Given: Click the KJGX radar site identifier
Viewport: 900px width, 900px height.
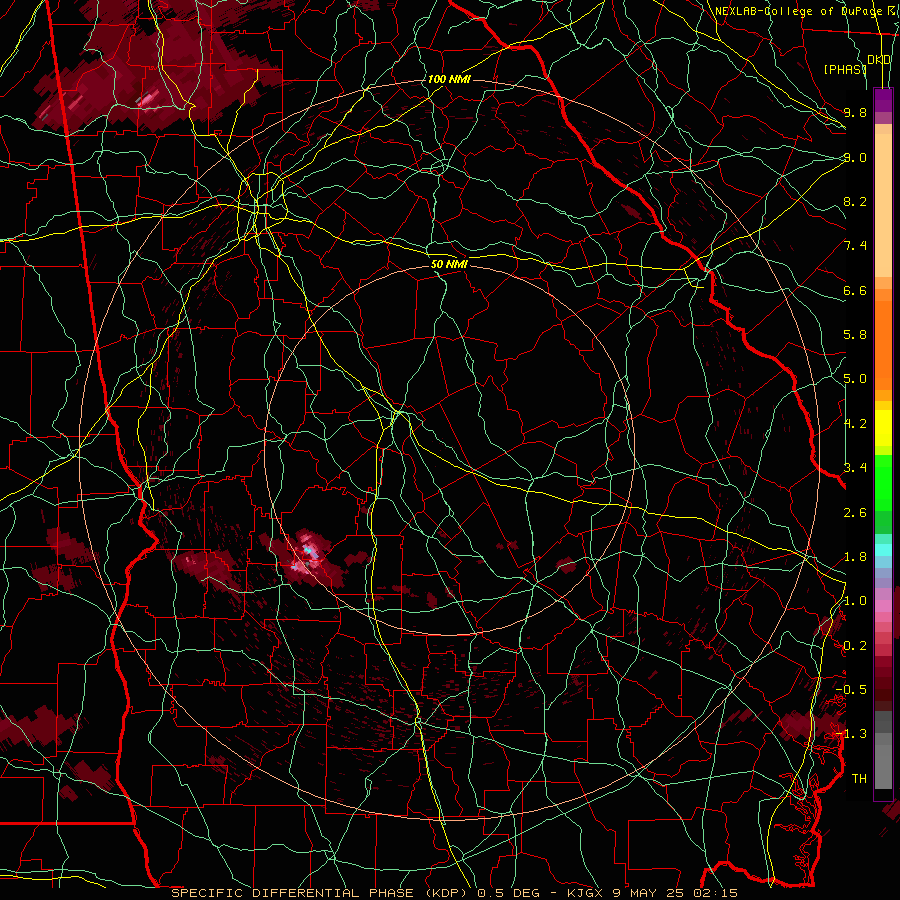Looking at the screenshot, I should click(587, 893).
